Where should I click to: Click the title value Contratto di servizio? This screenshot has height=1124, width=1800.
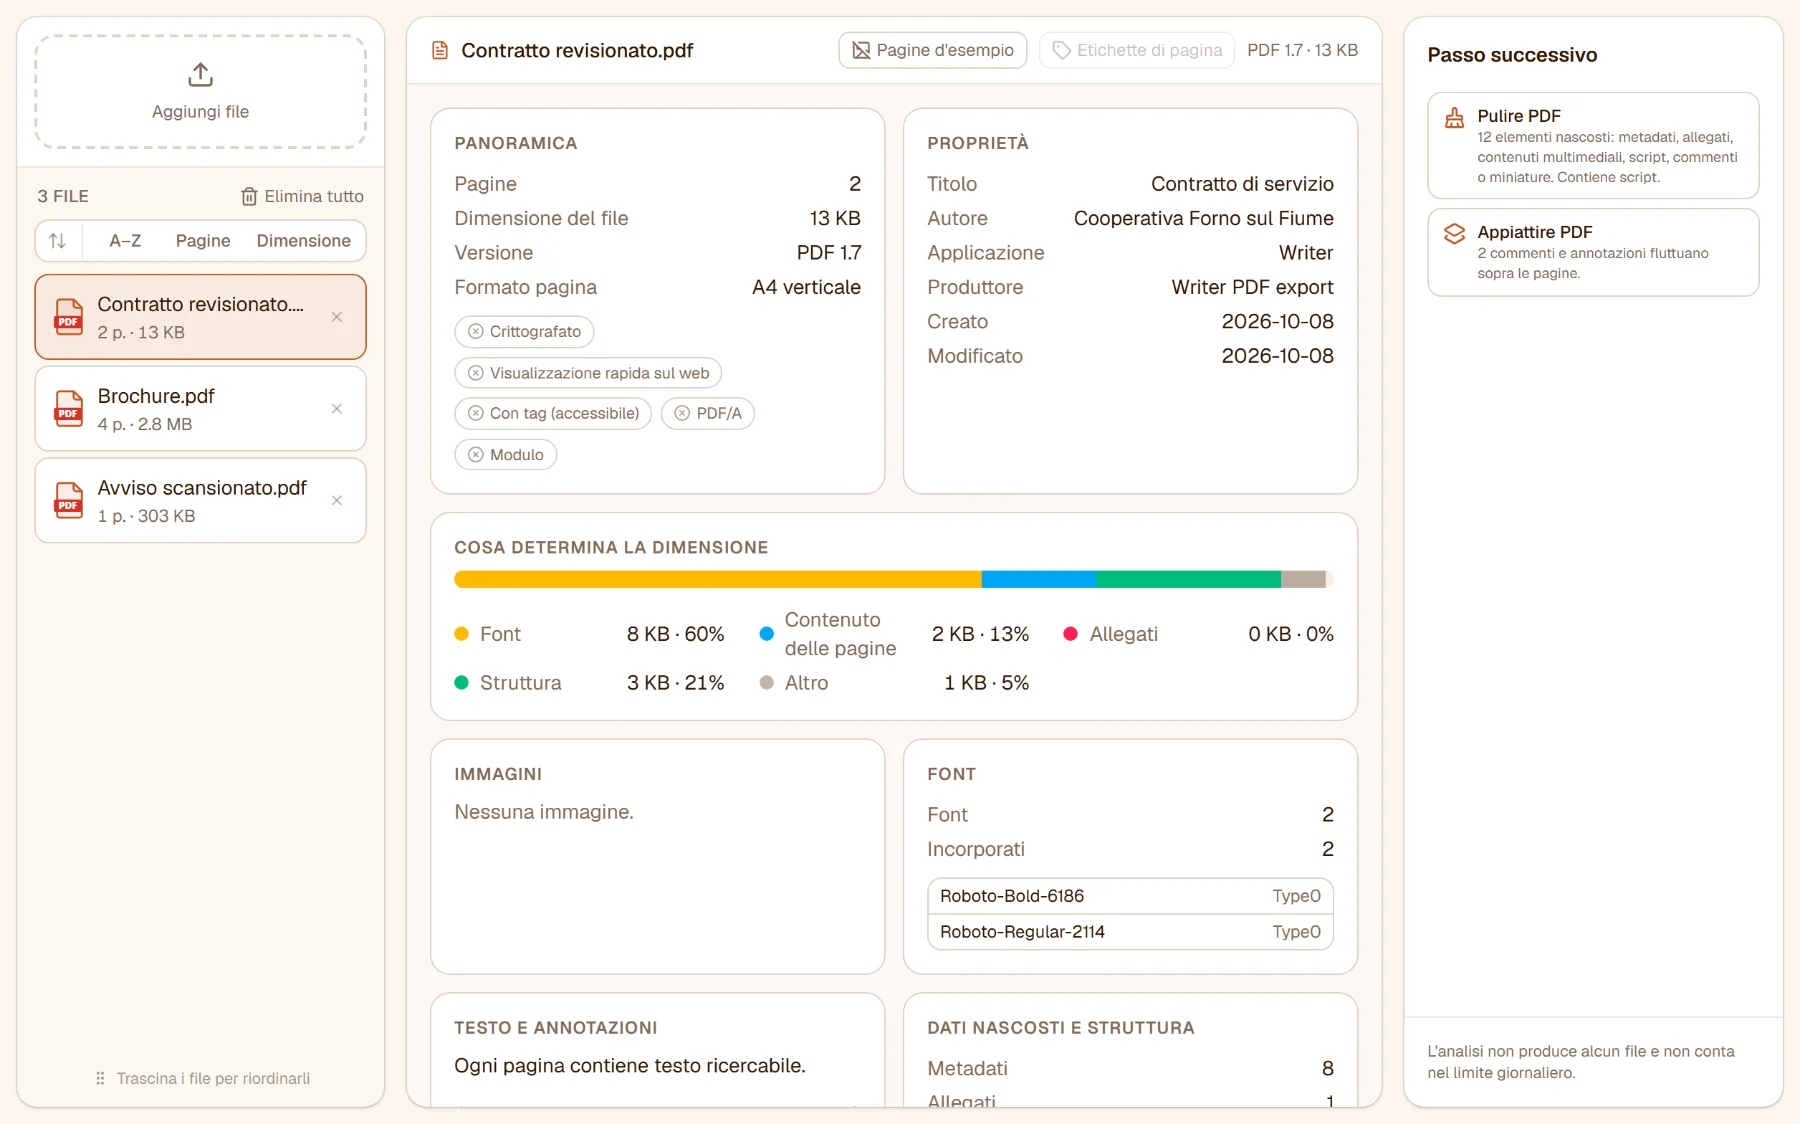tap(1242, 184)
